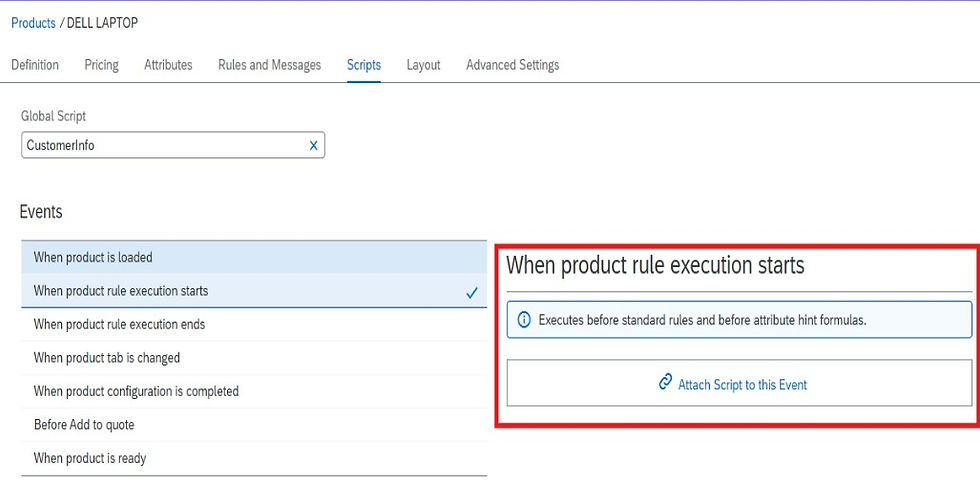Image resolution: width=980 pixels, height=482 pixels.
Task: Click the info icon in the message strip
Action: tap(523, 321)
